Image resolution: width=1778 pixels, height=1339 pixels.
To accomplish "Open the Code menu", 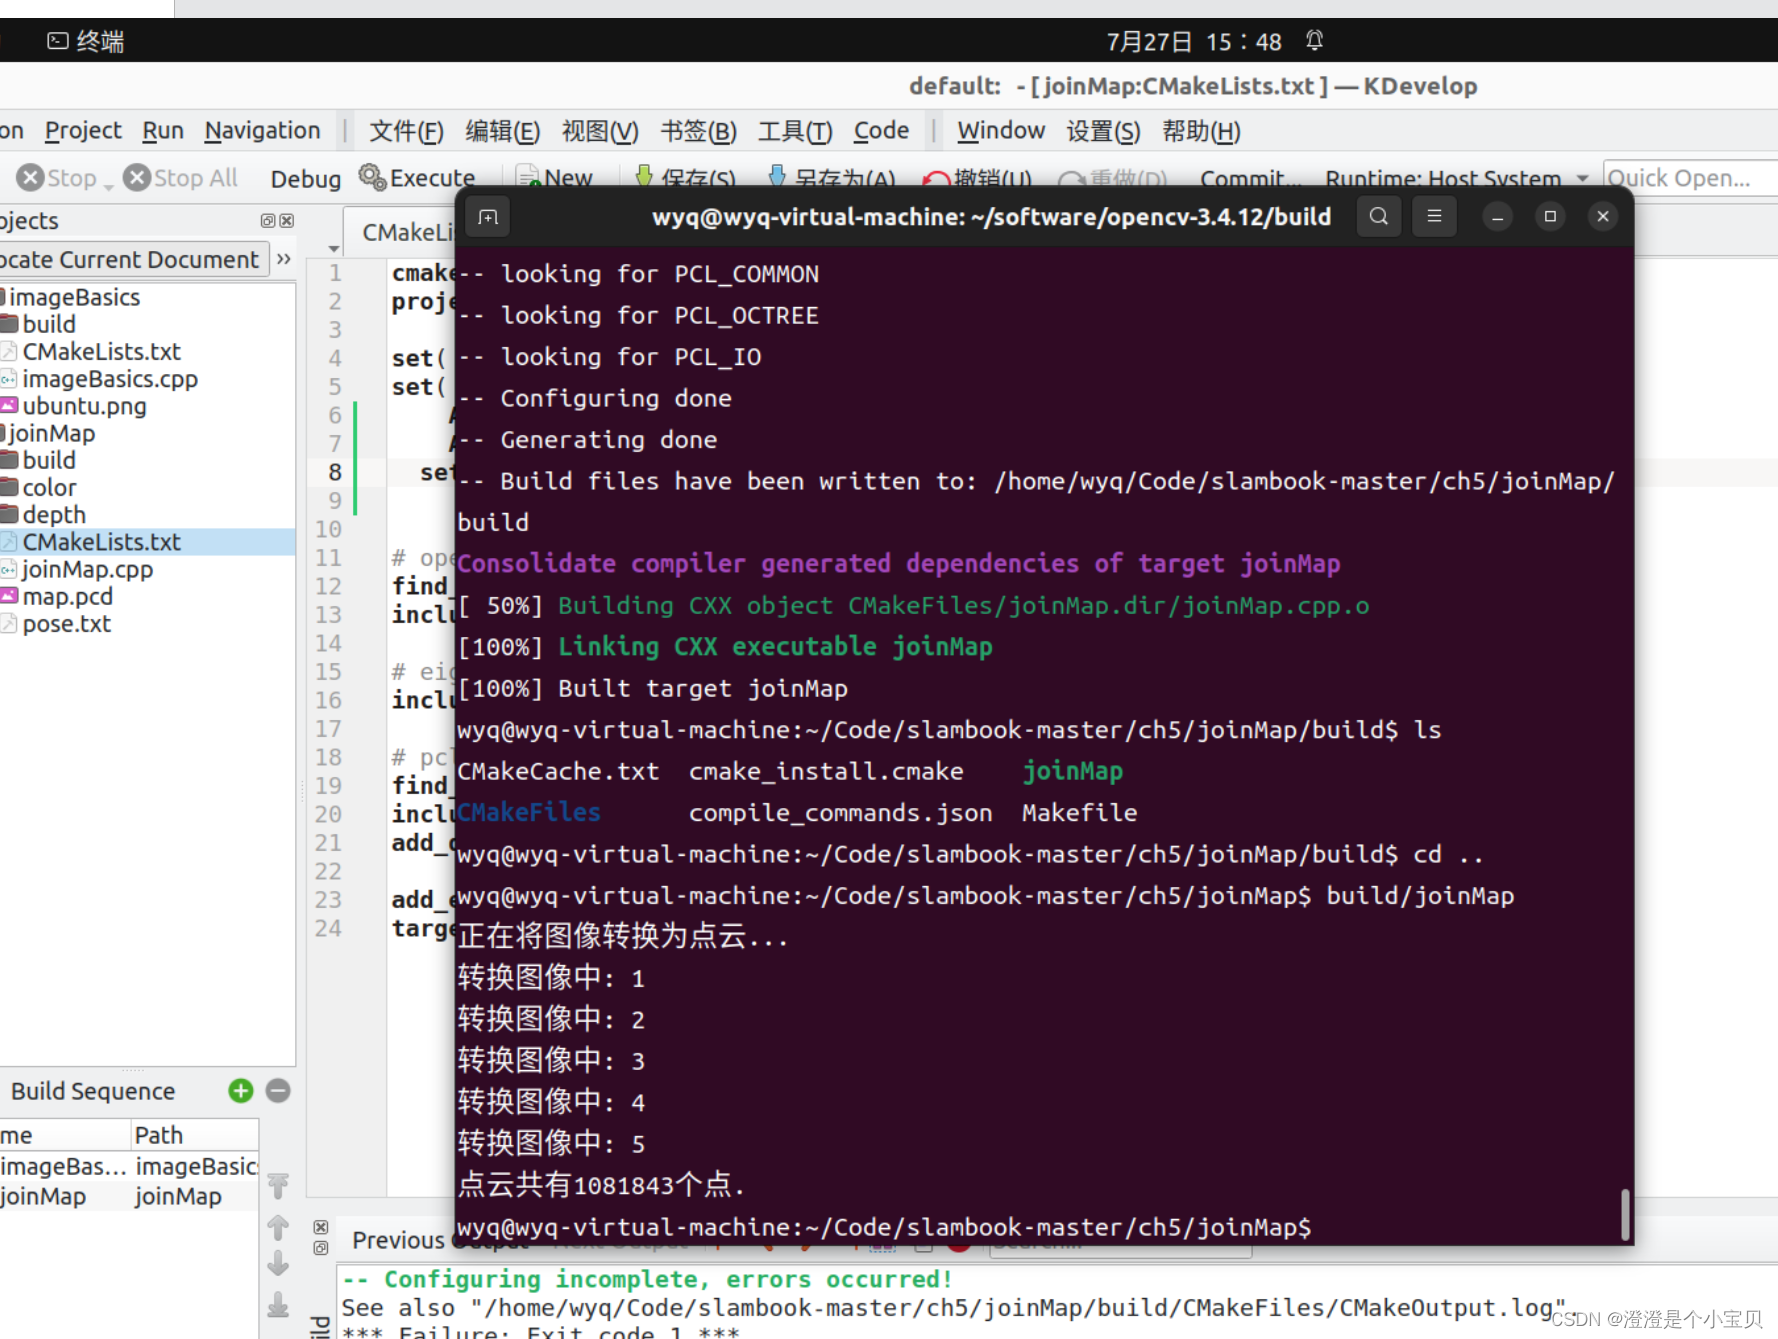I will (881, 131).
